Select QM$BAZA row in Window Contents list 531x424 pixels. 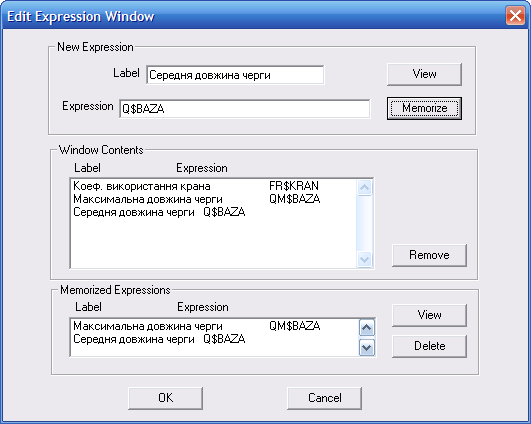213,199
